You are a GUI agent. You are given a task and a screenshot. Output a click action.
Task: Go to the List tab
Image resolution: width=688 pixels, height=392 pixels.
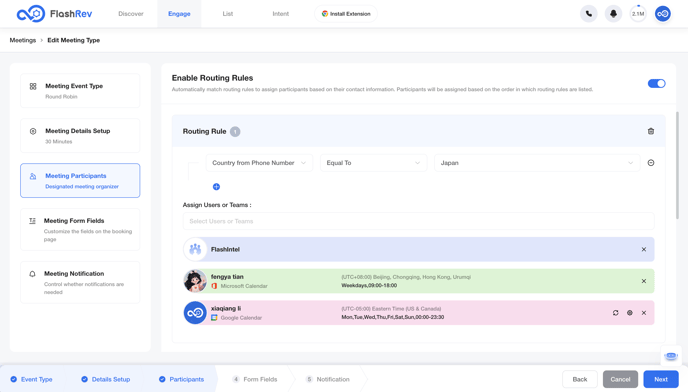tap(228, 14)
